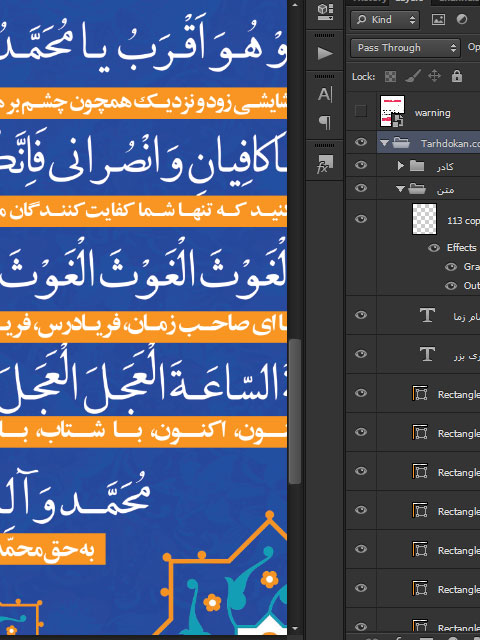This screenshot has width=480, height=640.
Task: Collapse the متن group triangle
Action: tap(400, 189)
